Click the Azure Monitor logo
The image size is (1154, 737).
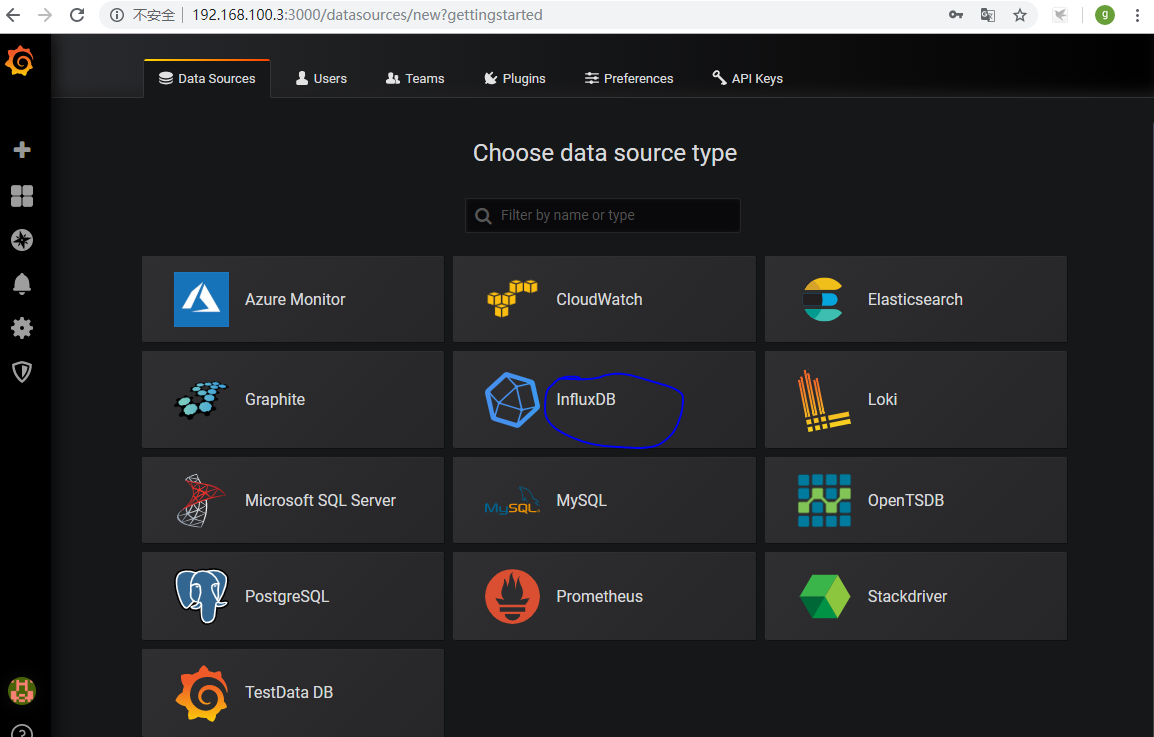tap(201, 299)
